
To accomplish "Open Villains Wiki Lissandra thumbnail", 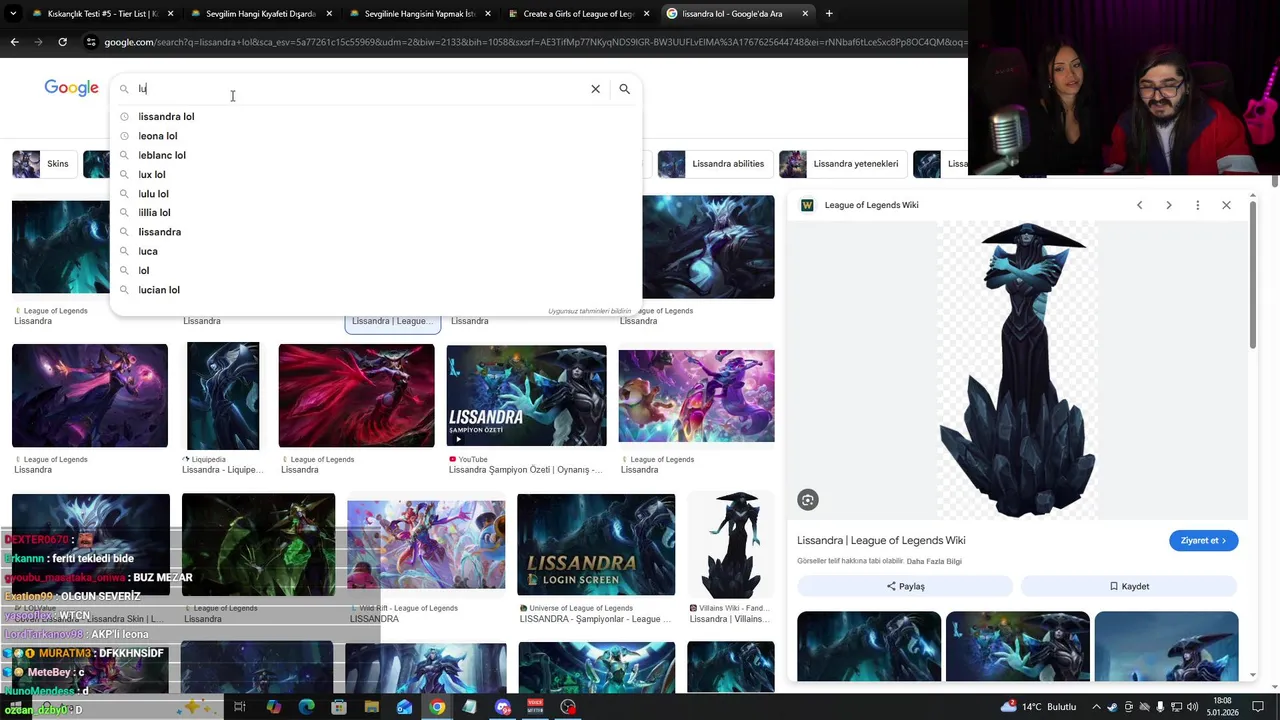I will point(731,545).
